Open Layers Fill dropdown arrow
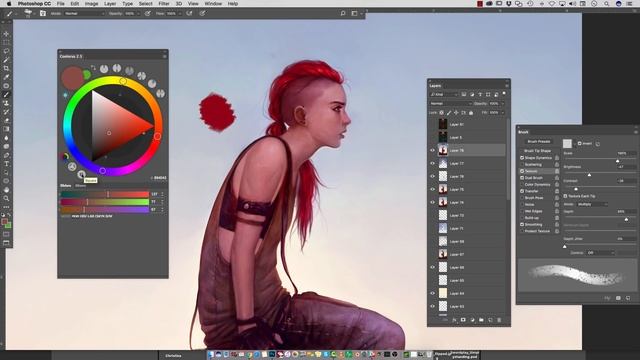640x360 pixels. click(x=502, y=113)
